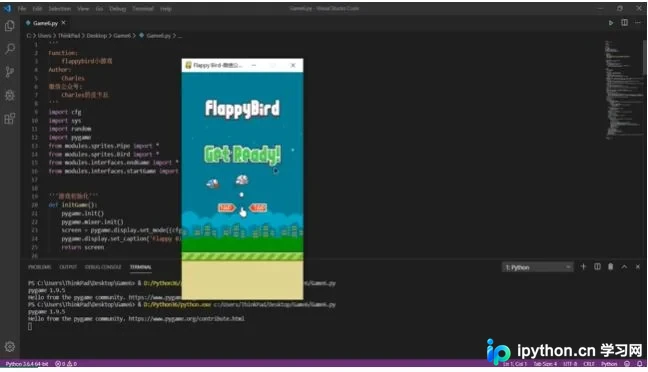Screen dimensions: 648x372
Task: Click the blue bird sprite in FlappyBird game
Action: (x=212, y=183)
